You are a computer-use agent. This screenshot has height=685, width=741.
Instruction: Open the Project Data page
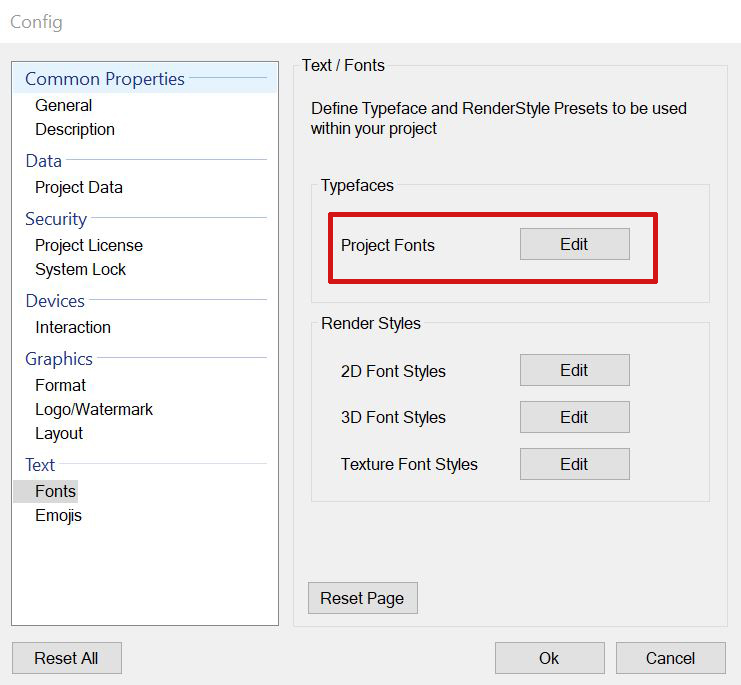pyautogui.click(x=79, y=187)
